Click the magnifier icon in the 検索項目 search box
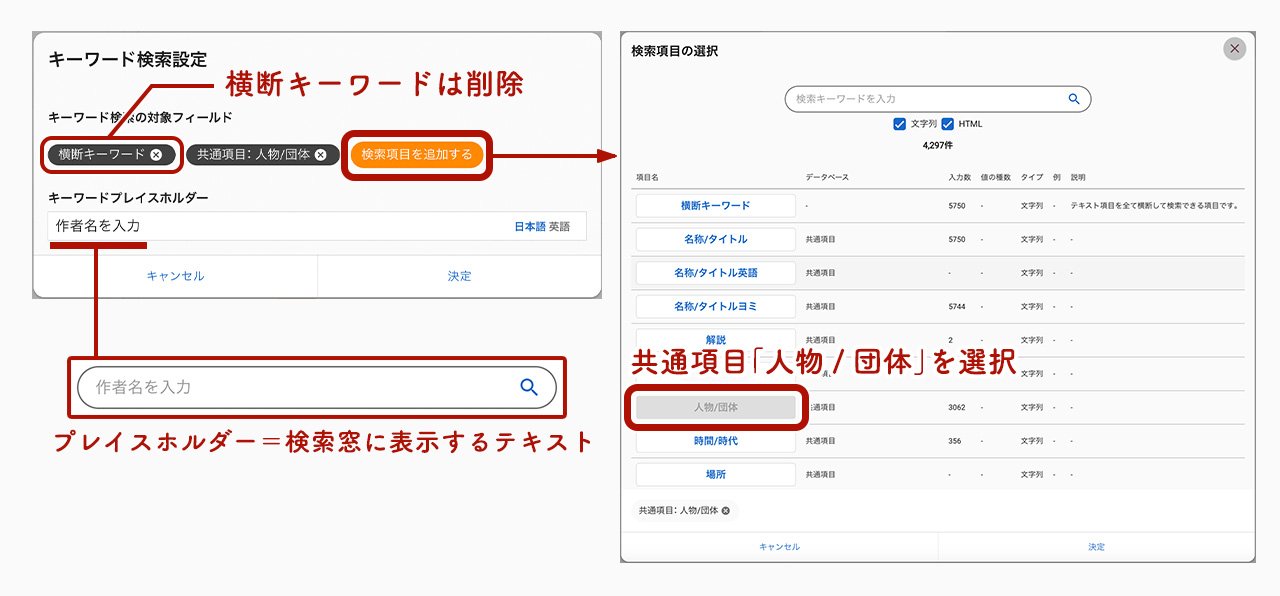This screenshot has width=1280, height=596. pyautogui.click(x=1074, y=99)
